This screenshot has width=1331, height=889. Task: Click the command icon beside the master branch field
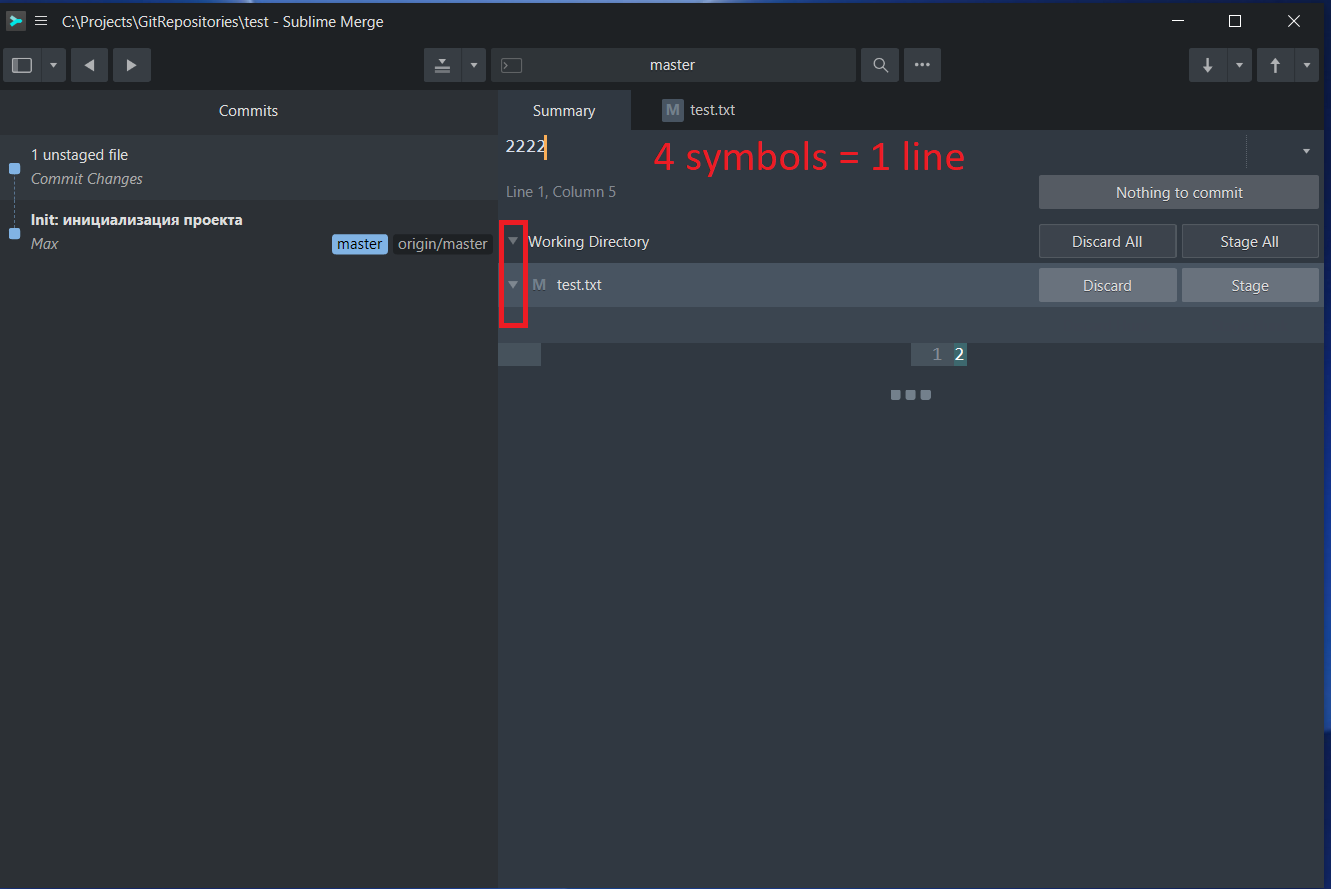(511, 64)
